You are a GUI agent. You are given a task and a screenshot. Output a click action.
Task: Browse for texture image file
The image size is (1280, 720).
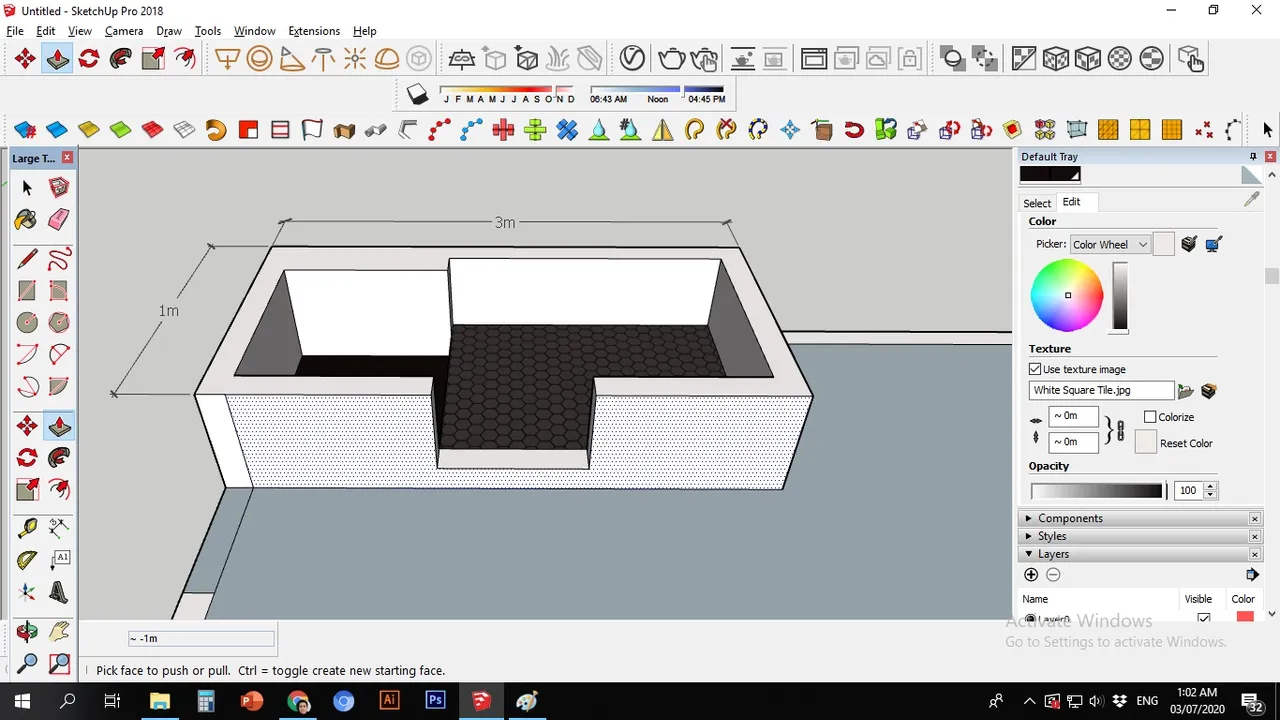point(1186,391)
